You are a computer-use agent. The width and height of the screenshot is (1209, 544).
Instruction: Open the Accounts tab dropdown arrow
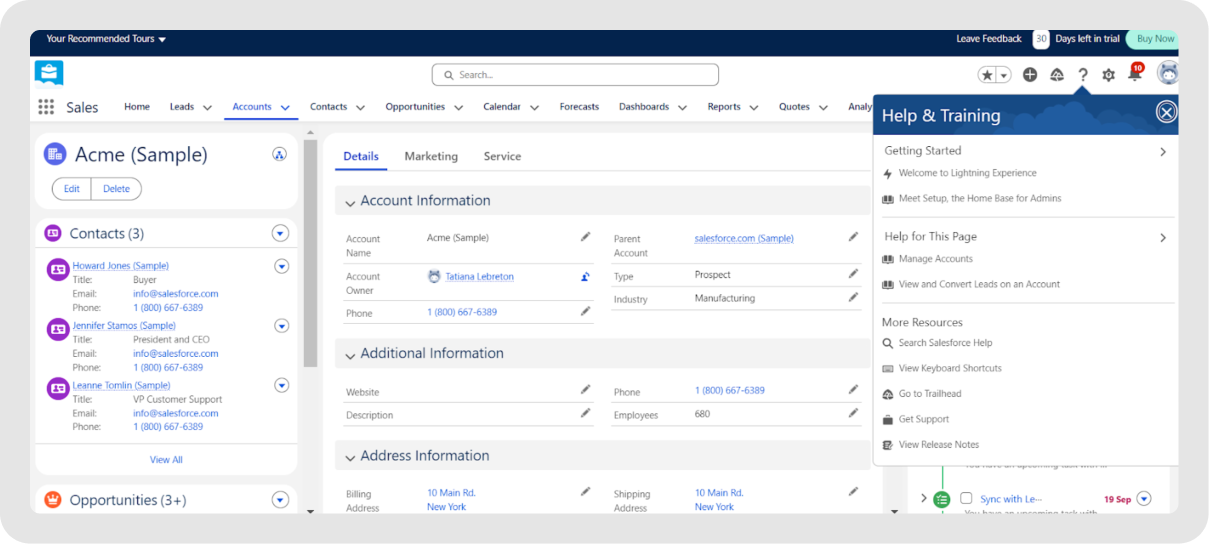[285, 108]
